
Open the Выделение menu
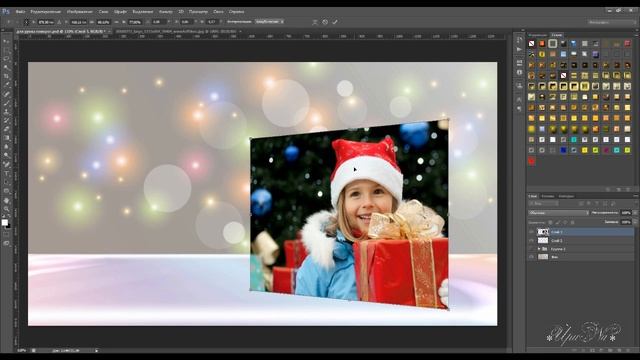pyautogui.click(x=143, y=12)
